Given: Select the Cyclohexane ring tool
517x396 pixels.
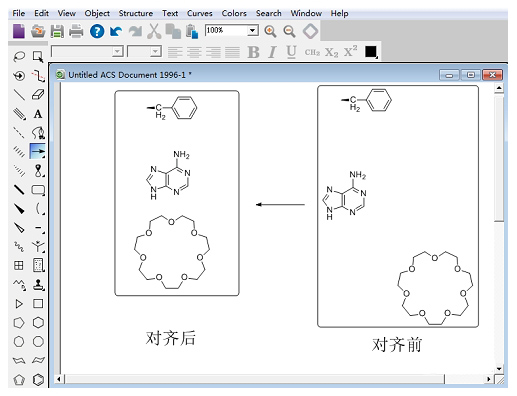Looking at the screenshot, I should pyautogui.click(x=38, y=323).
